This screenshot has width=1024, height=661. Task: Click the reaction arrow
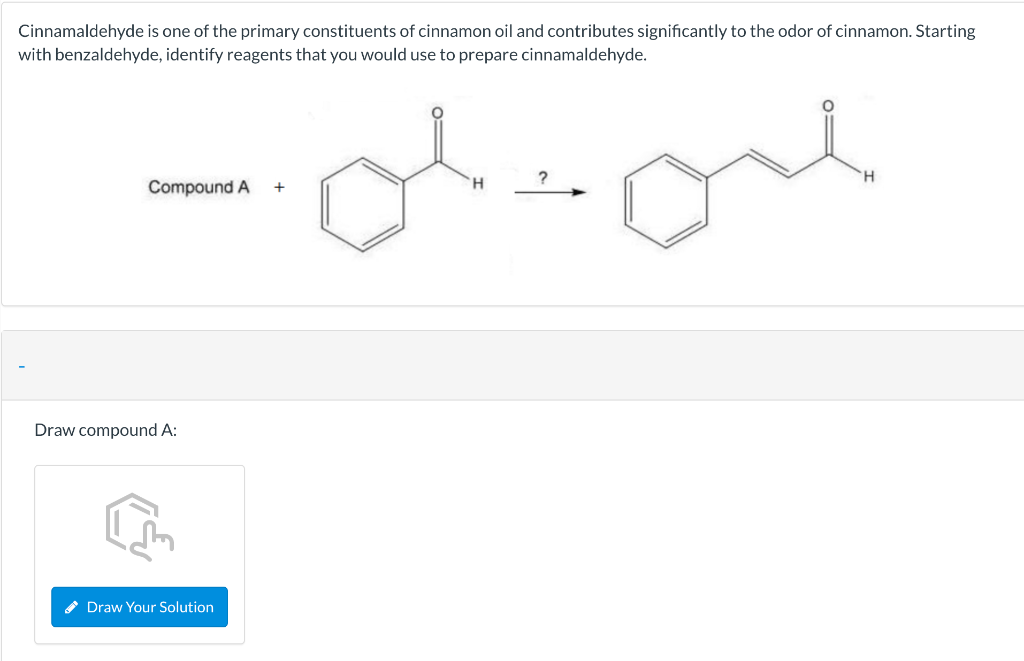tap(551, 192)
